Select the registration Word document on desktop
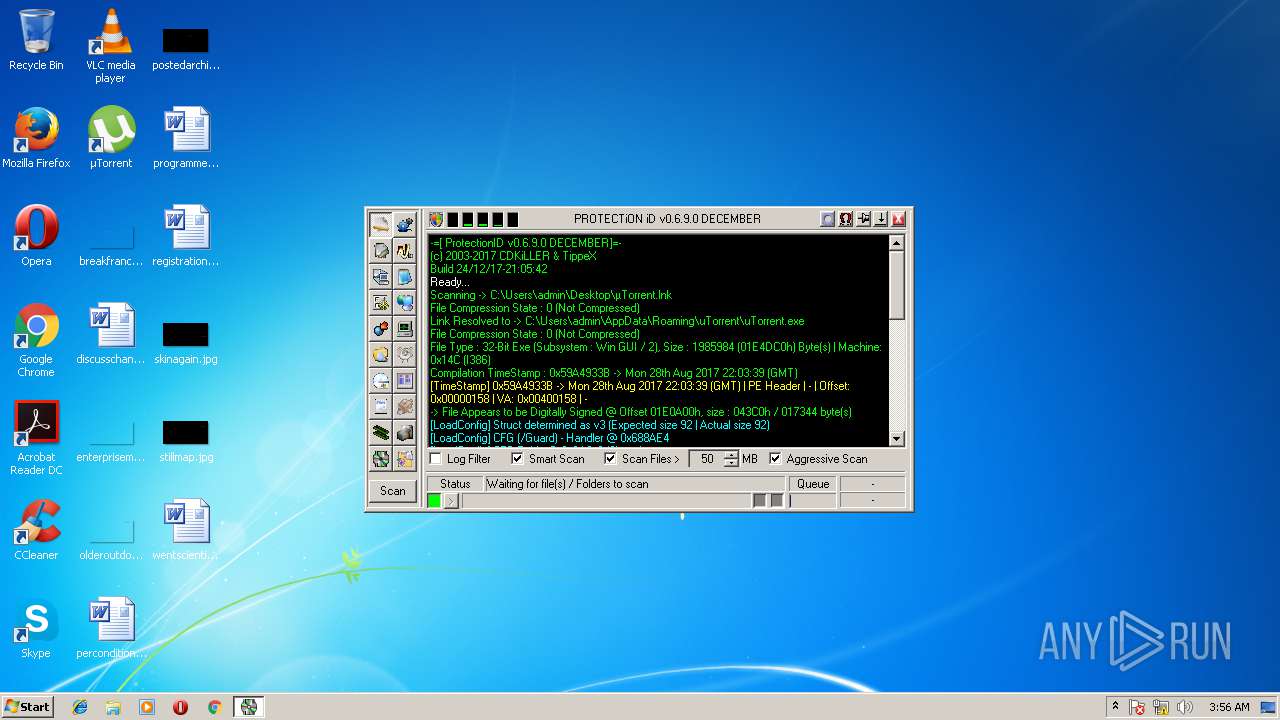Image resolution: width=1280 pixels, height=720 pixels. 186,236
